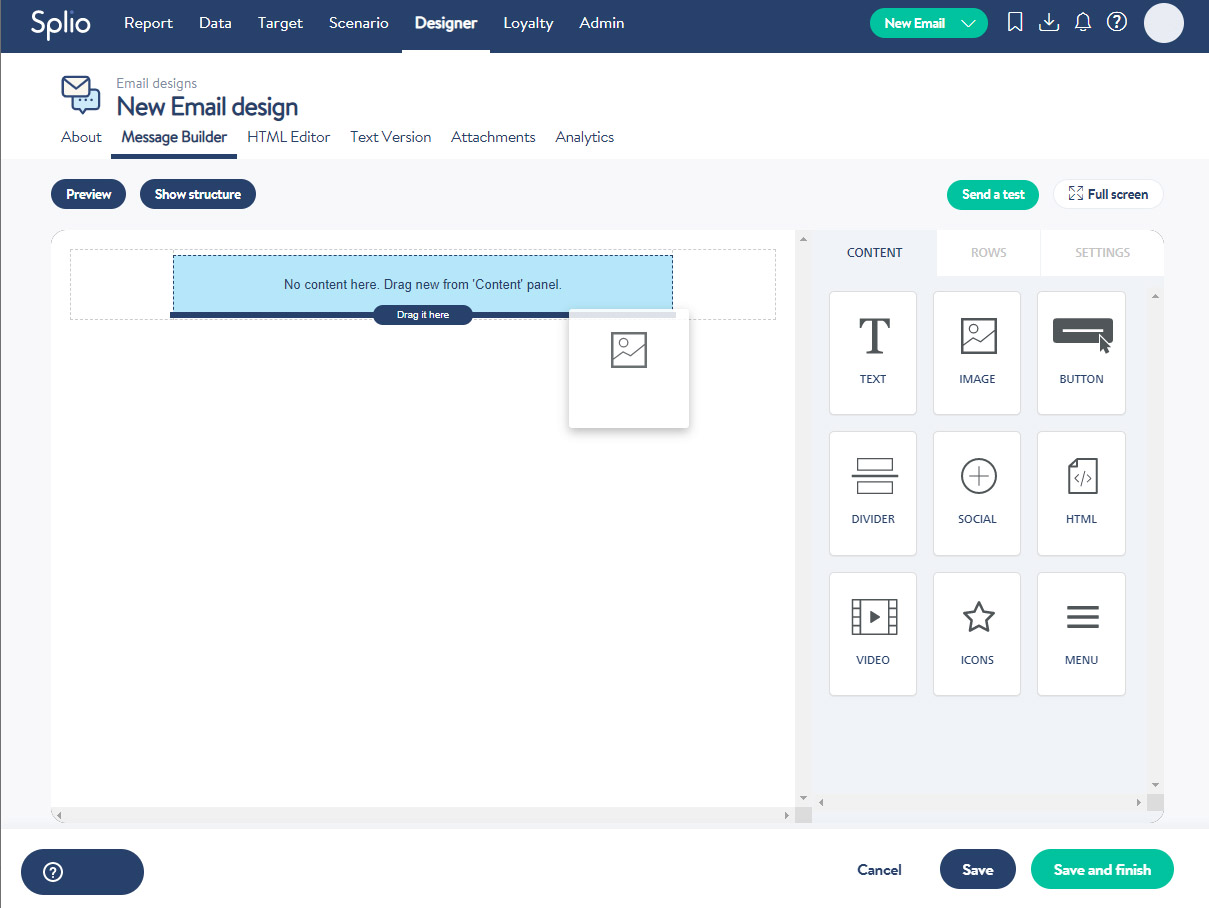Switch to the HTML Editor tab
Viewport: 1209px width, 908px height.
288,137
